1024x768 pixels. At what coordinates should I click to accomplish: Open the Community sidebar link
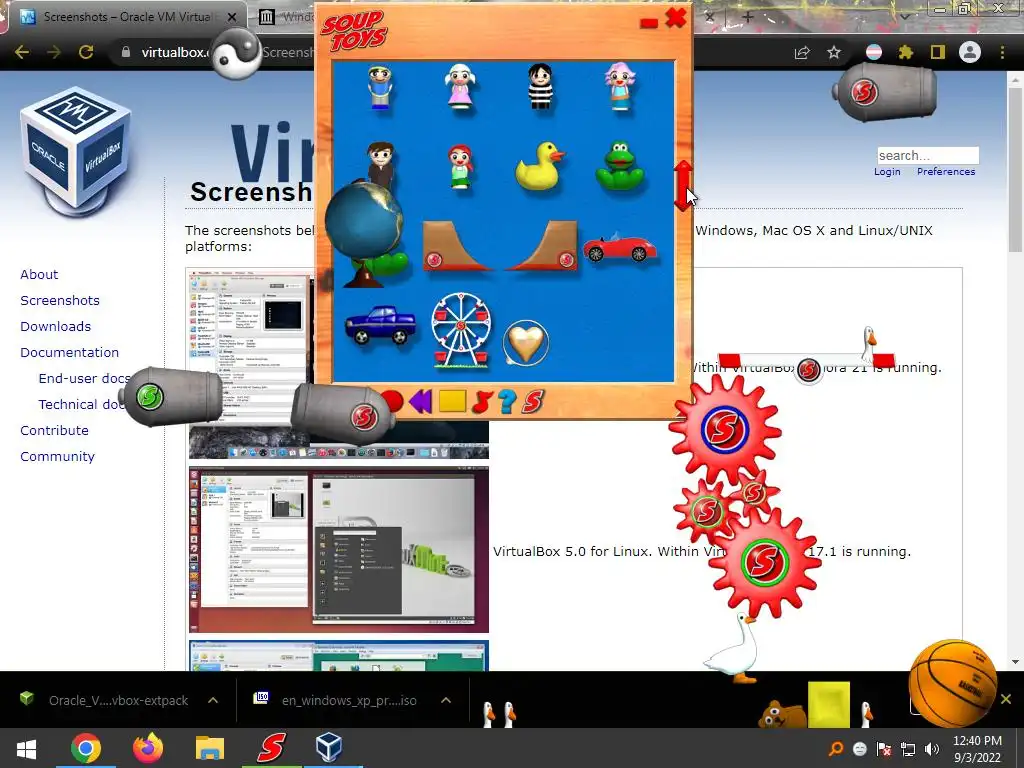[x=57, y=456]
